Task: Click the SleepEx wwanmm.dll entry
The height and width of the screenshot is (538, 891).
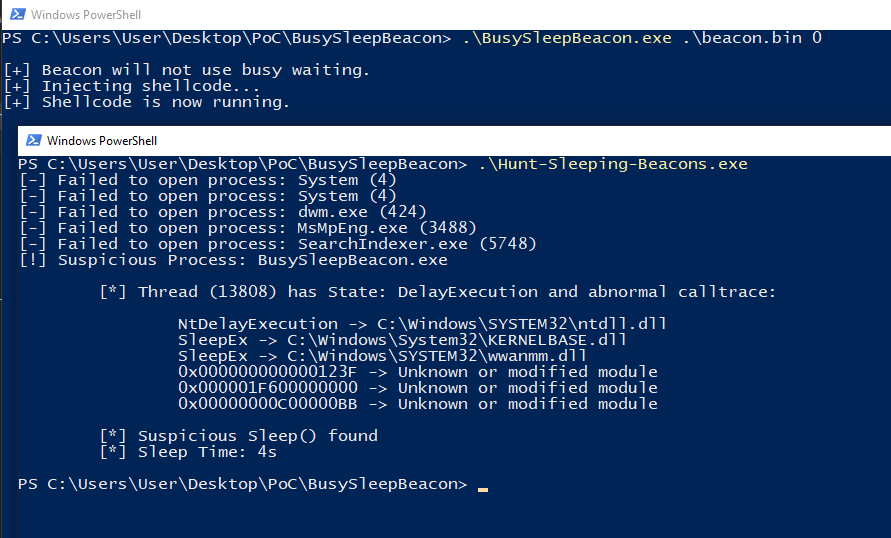Action: (382, 356)
